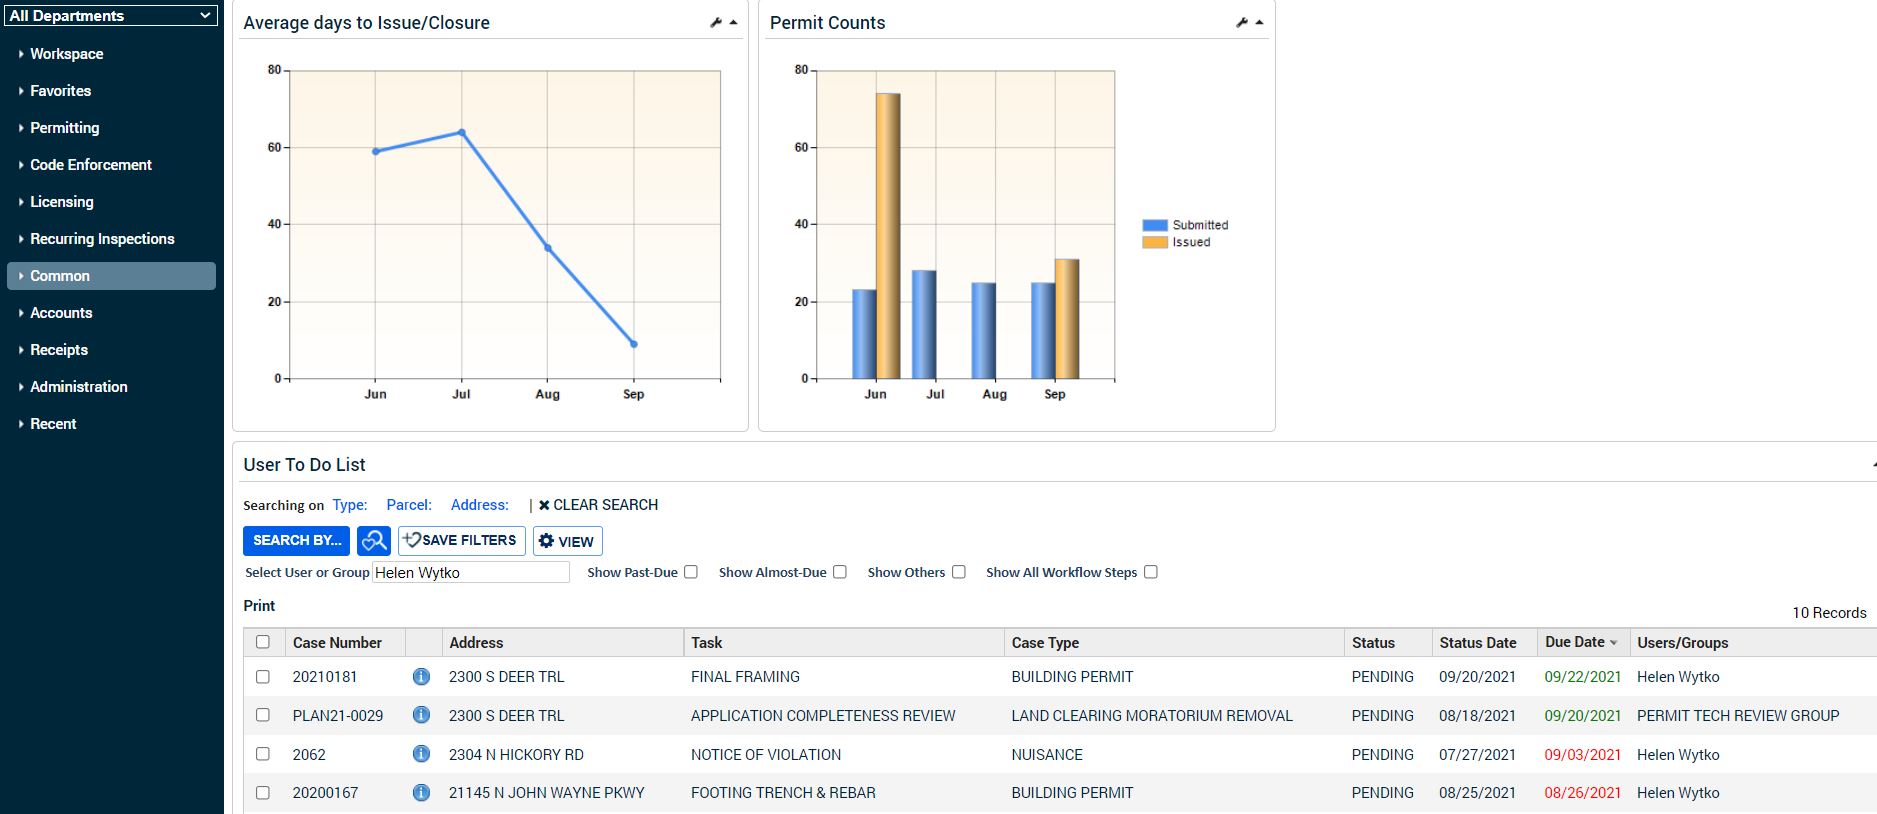
Task: Open the All Departments dropdown
Action: [x=111, y=15]
